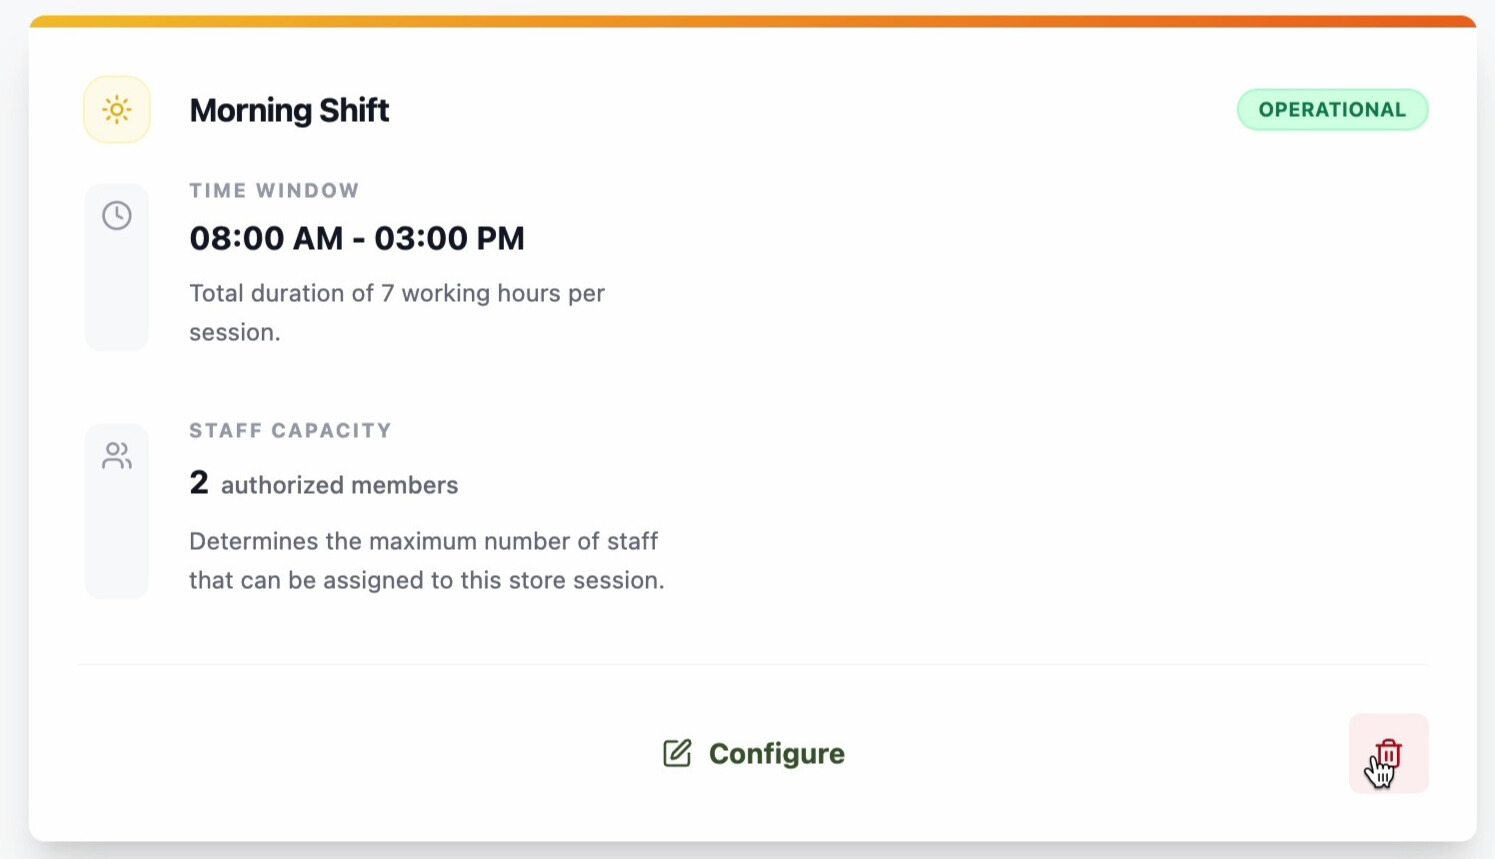Image resolution: width=1495 pixels, height=859 pixels.
Task: Open the Configure shift settings
Action: 776,753
